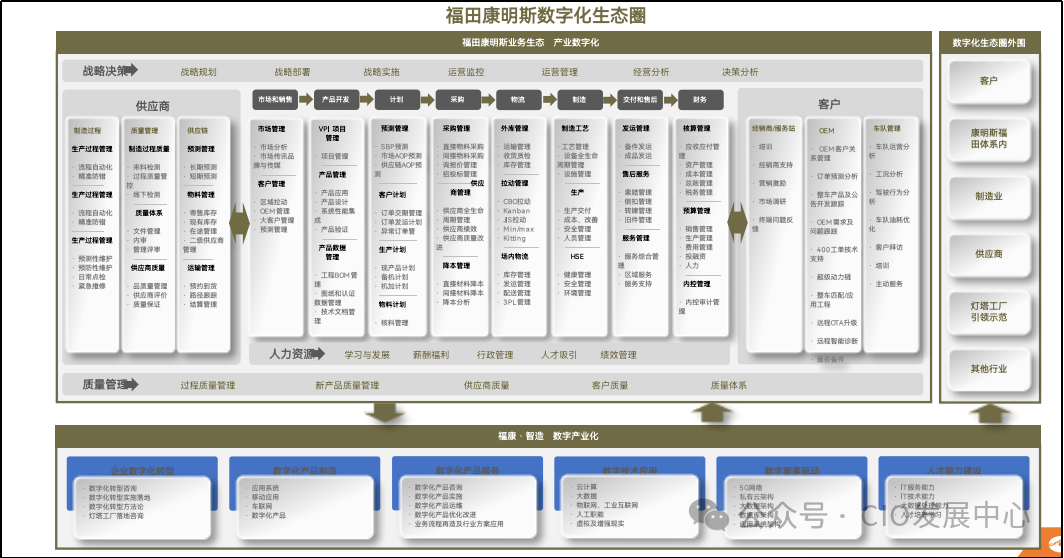Select 经营分析 in the strategy row
Image resolution: width=1064 pixels, height=558 pixels.
click(651, 72)
